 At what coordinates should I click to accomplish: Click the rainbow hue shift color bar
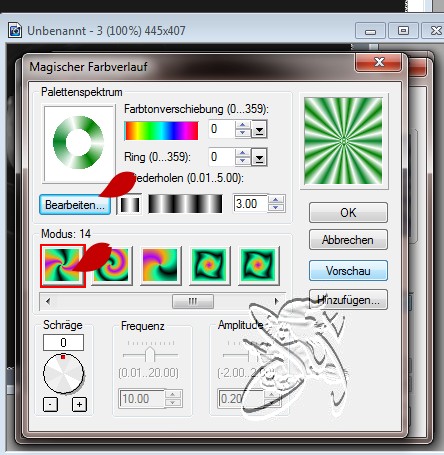(x=161, y=130)
